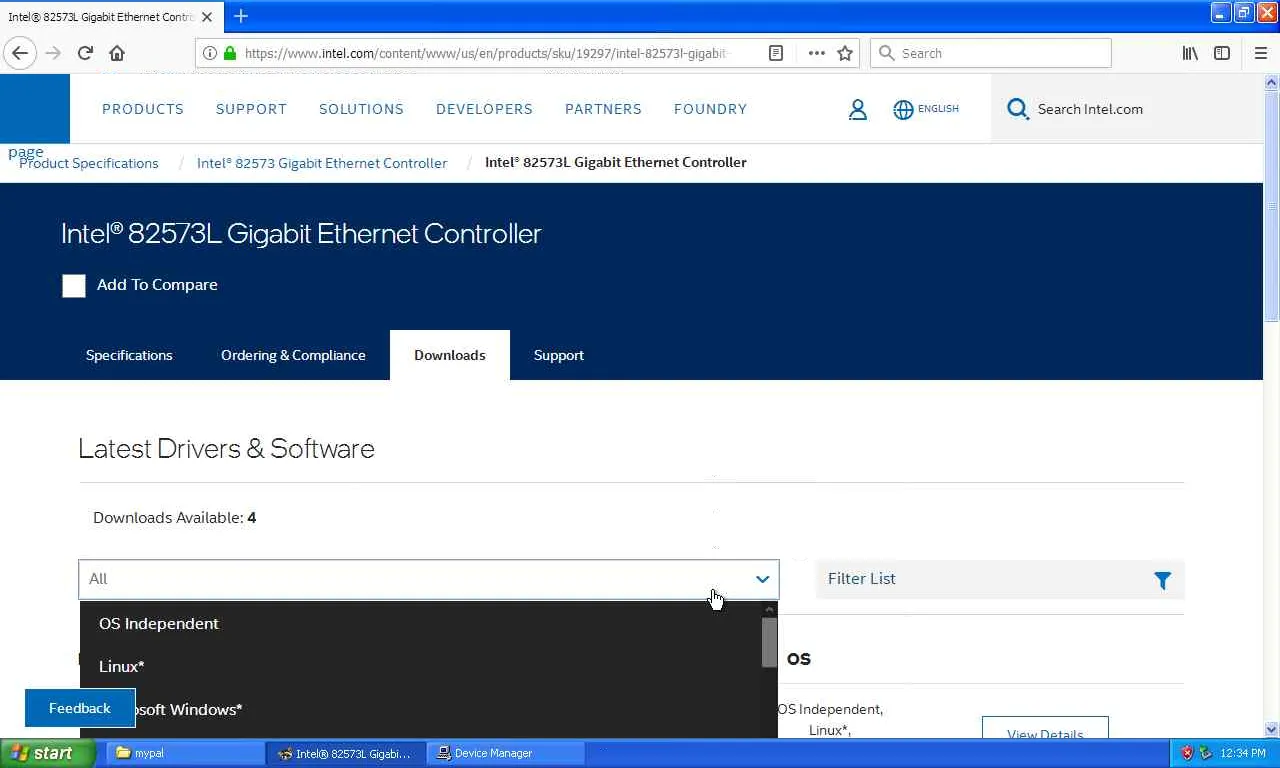Open the Windows Start menu

coord(47,753)
